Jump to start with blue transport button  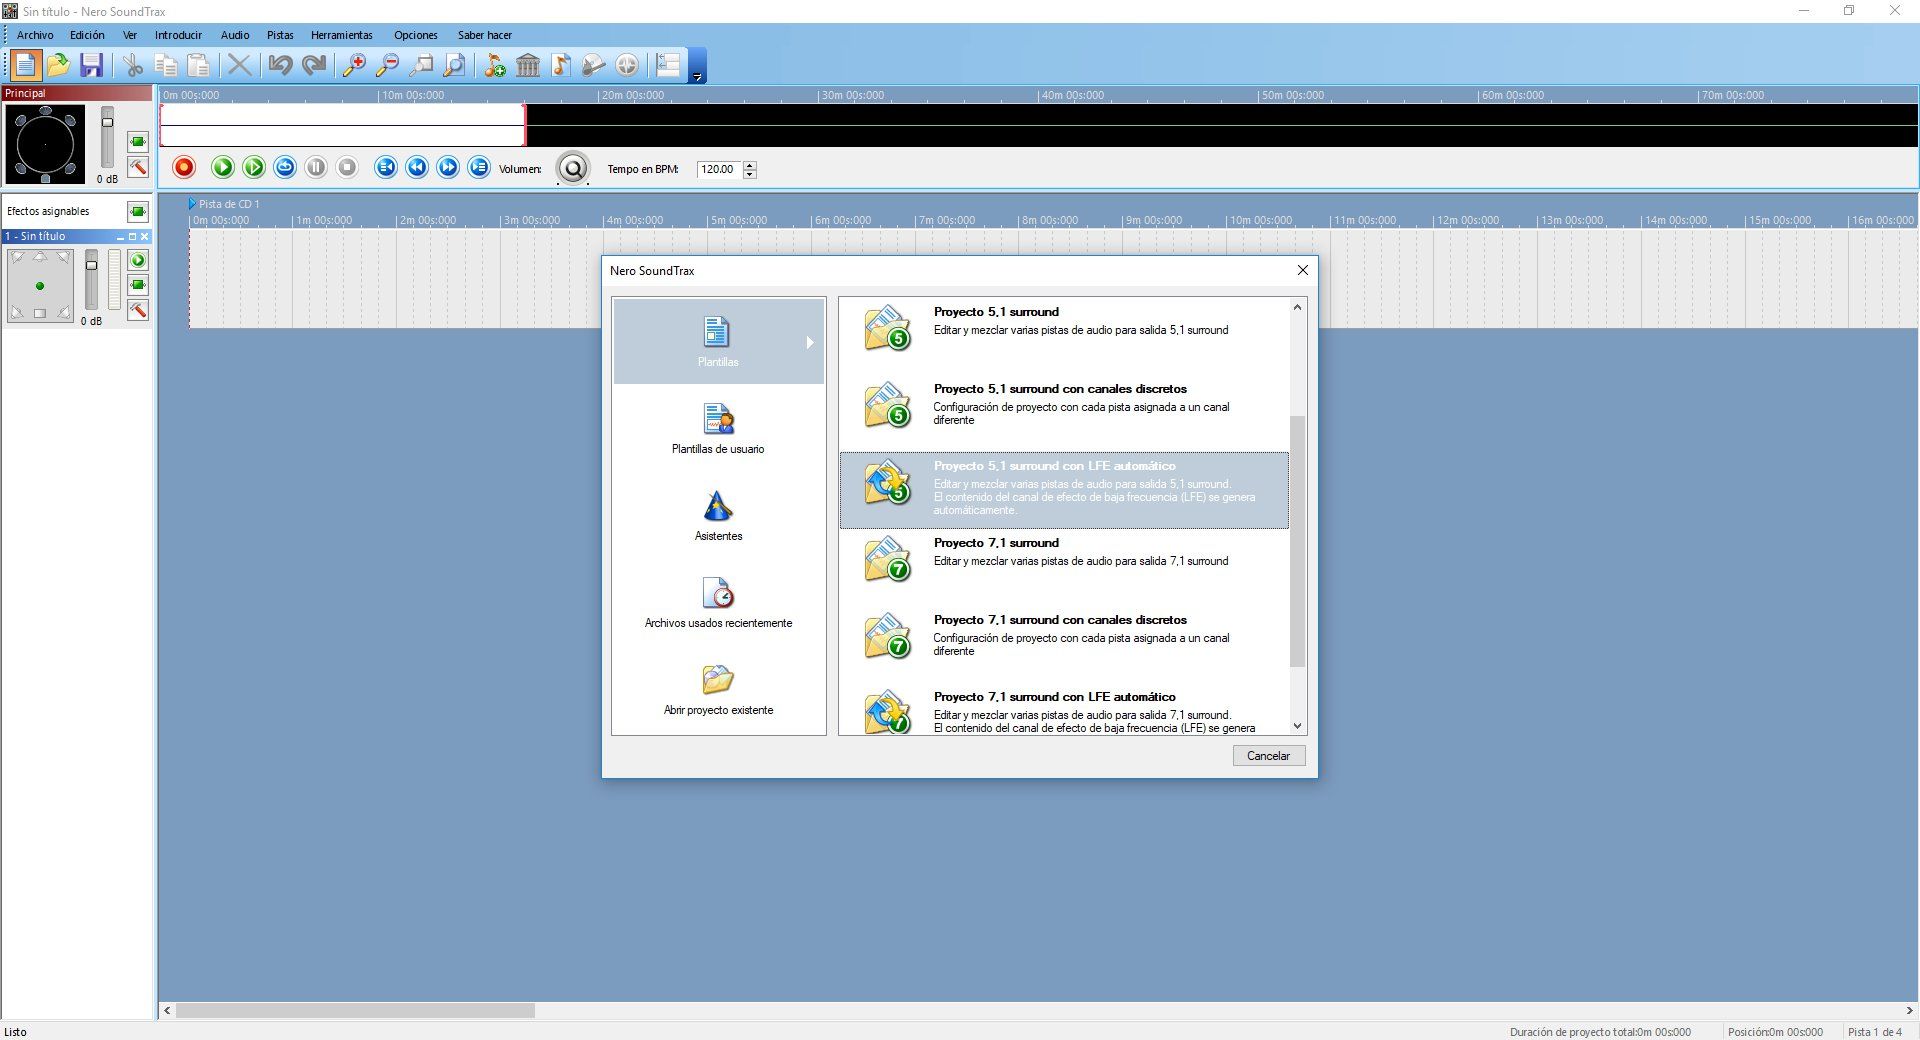(x=386, y=167)
